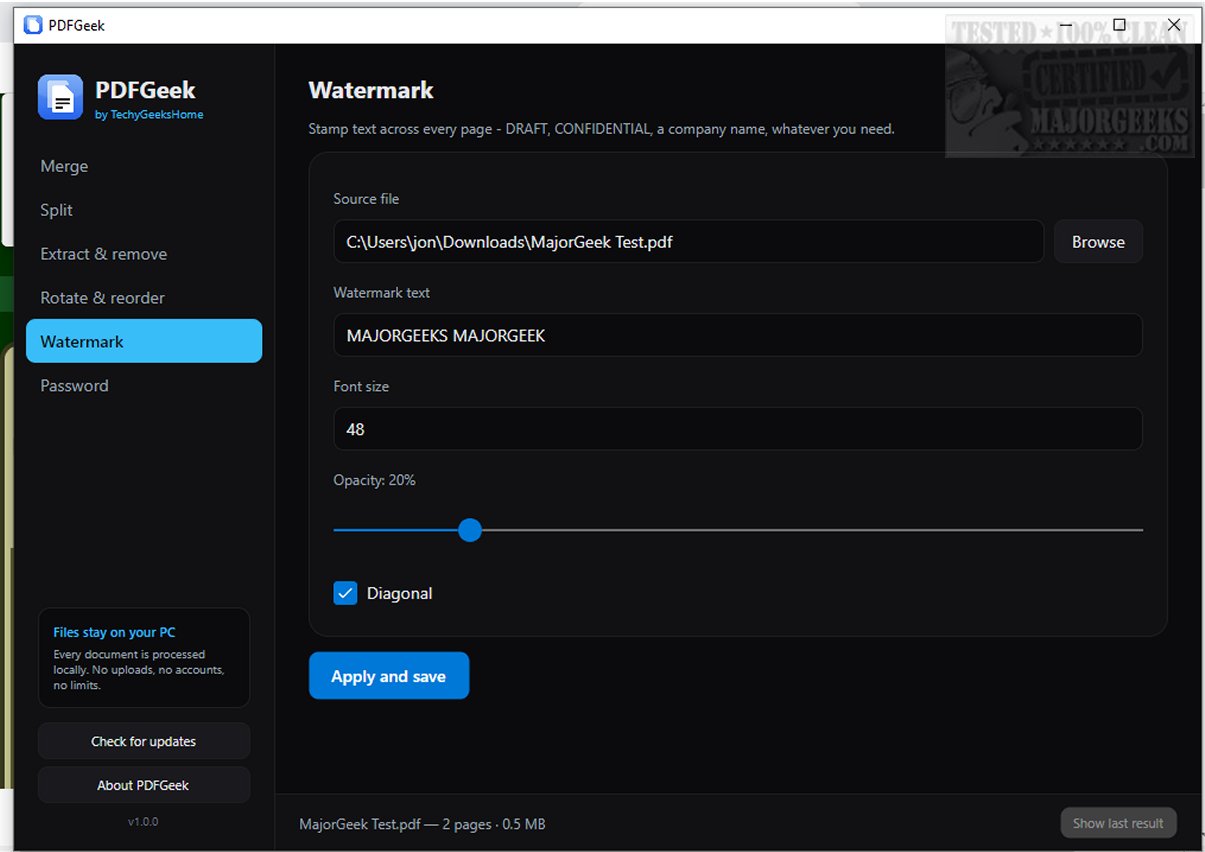Click the 'Source file' label
The height and width of the screenshot is (852, 1205).
[x=366, y=199]
